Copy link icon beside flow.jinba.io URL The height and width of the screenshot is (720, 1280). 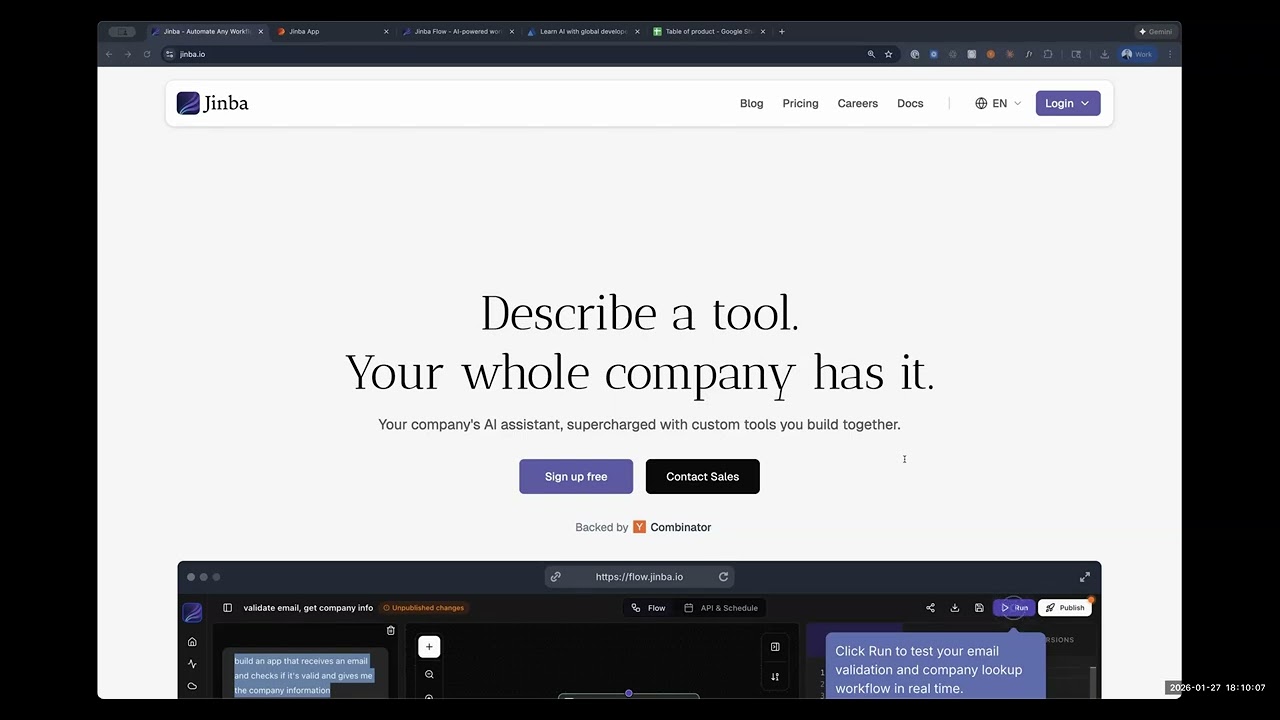point(555,577)
